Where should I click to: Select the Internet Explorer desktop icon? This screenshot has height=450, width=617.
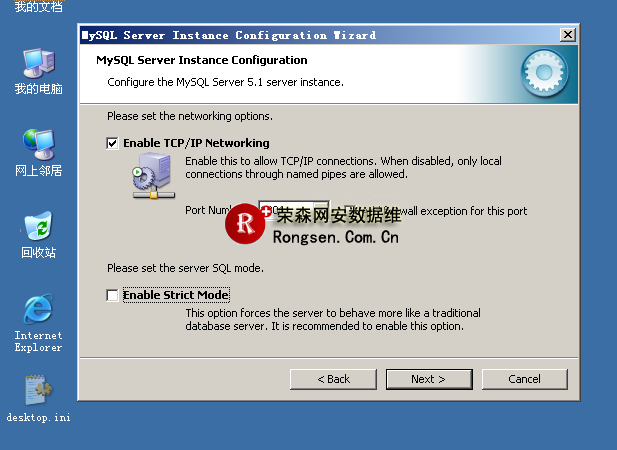pos(38,310)
